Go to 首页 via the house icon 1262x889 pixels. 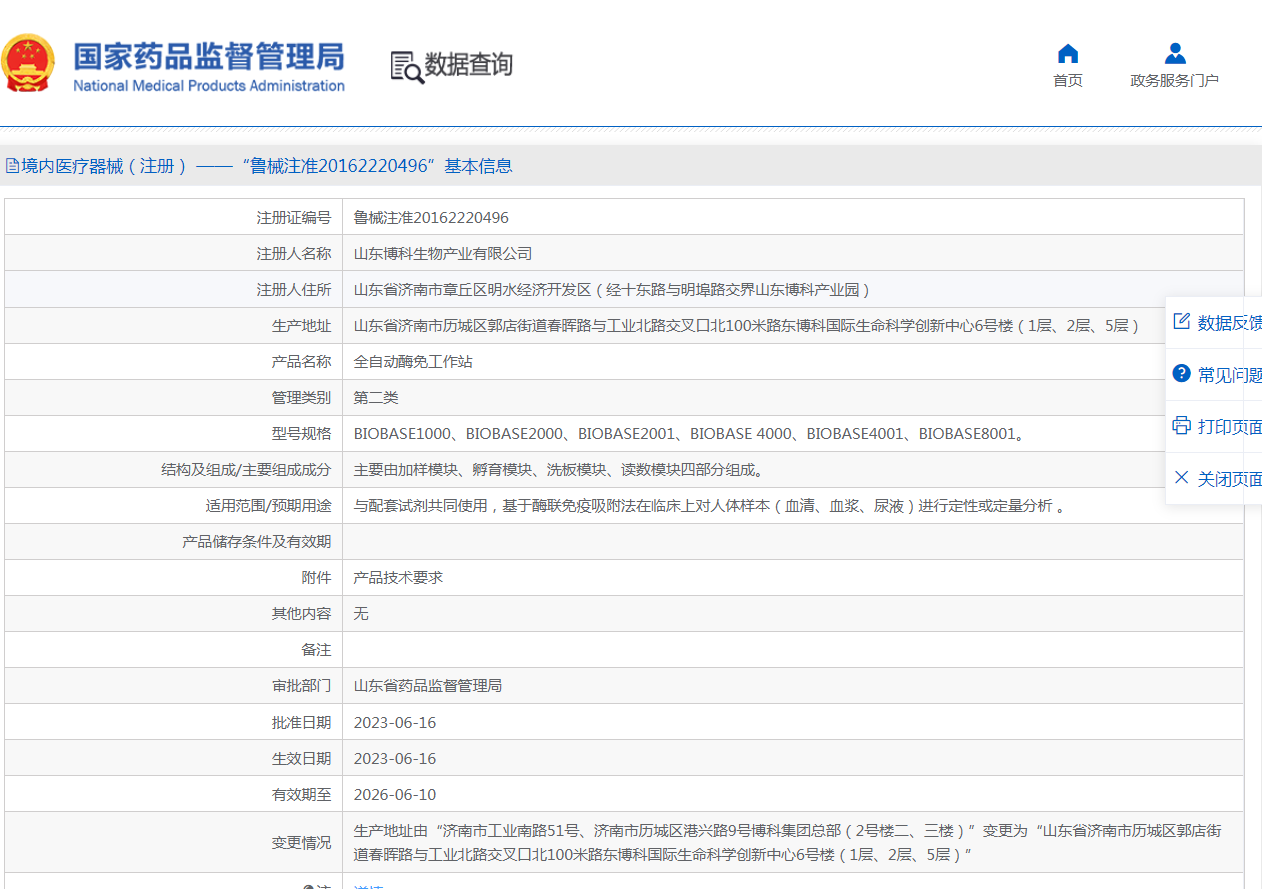tap(1068, 54)
